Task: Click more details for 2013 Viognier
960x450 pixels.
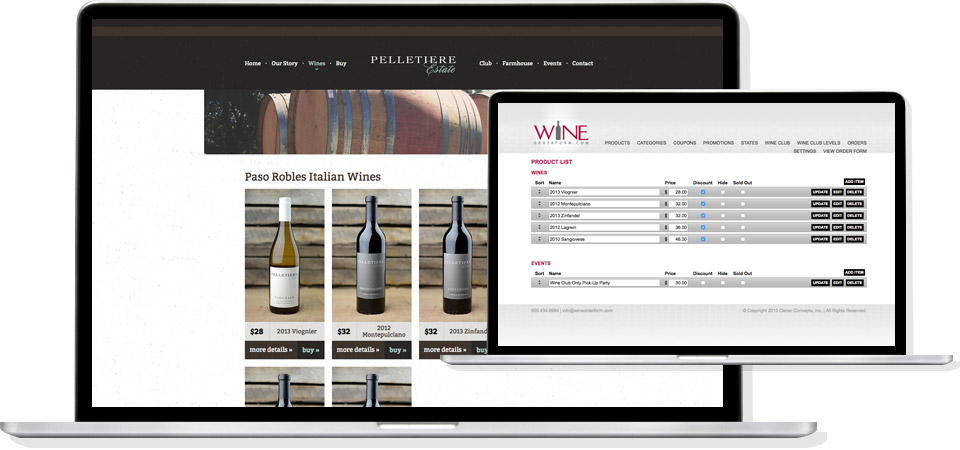Action: coord(271,350)
